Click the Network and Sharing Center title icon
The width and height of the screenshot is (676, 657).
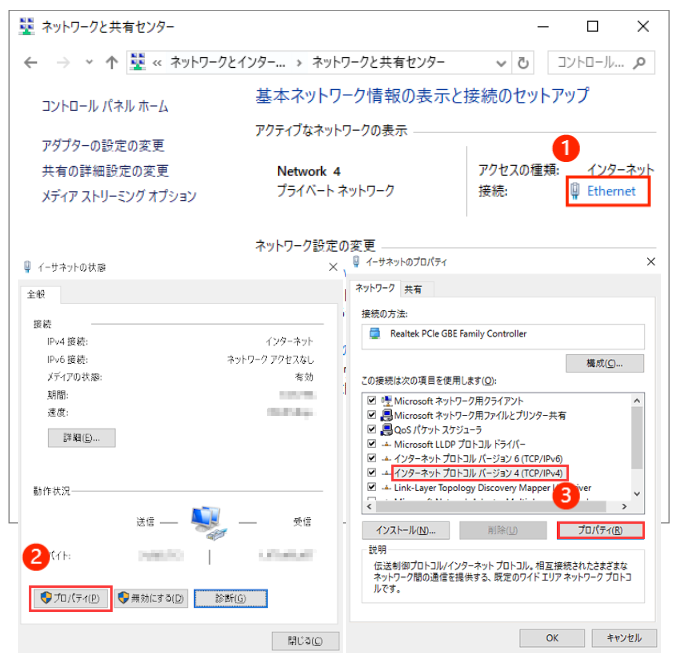(x=27, y=26)
